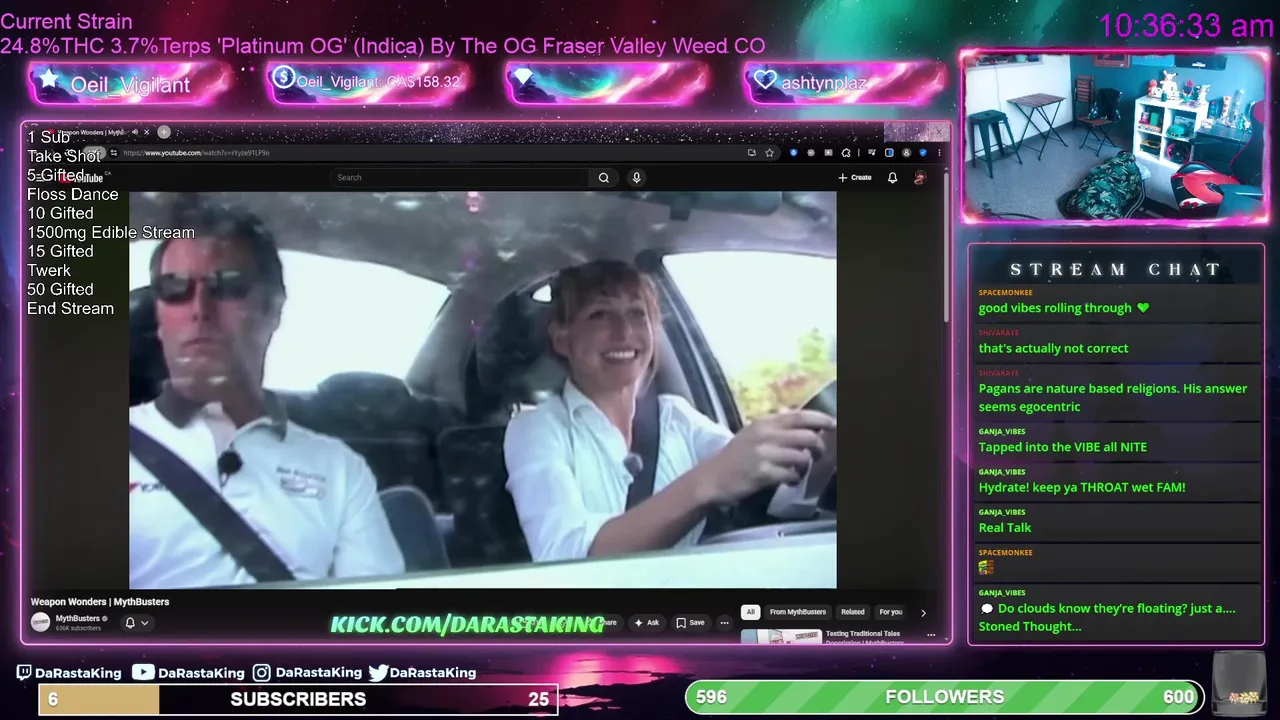This screenshot has height=720, width=1280.
Task: Click chat message 'Tapped into the VIBE all NITE'
Action: click(1063, 447)
